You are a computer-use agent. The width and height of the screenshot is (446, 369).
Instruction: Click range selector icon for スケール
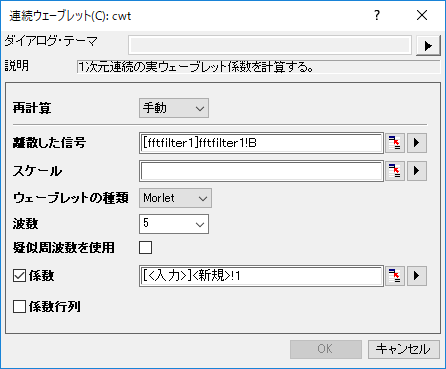pos(395,171)
